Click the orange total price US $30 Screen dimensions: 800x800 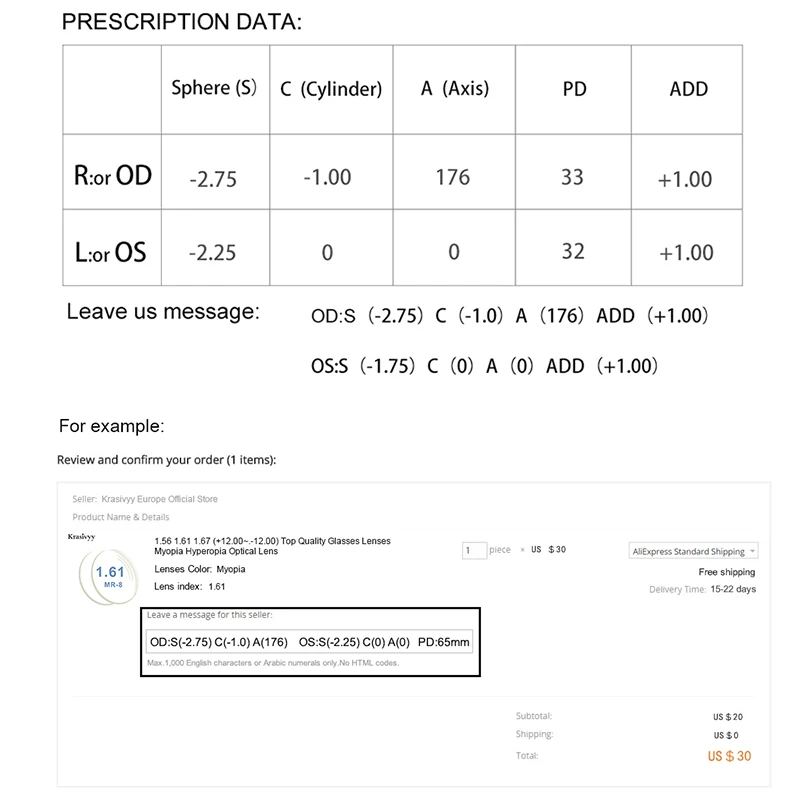[x=728, y=756]
